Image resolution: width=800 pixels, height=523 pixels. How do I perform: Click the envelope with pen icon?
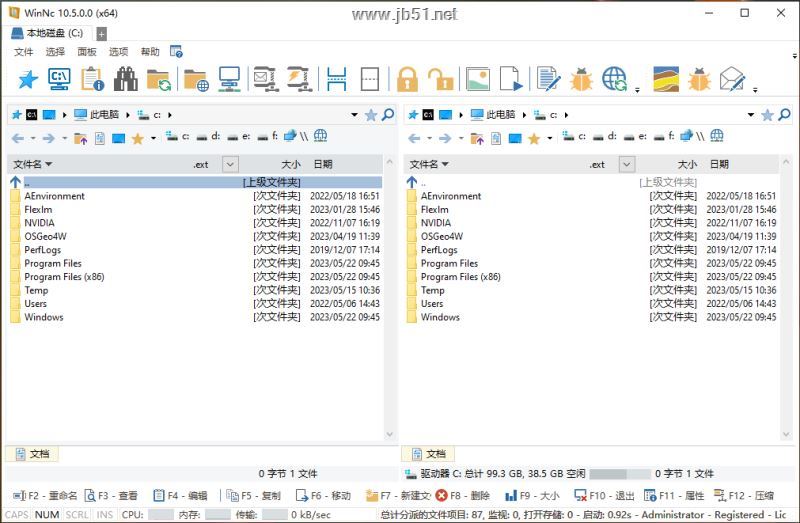[x=732, y=79]
